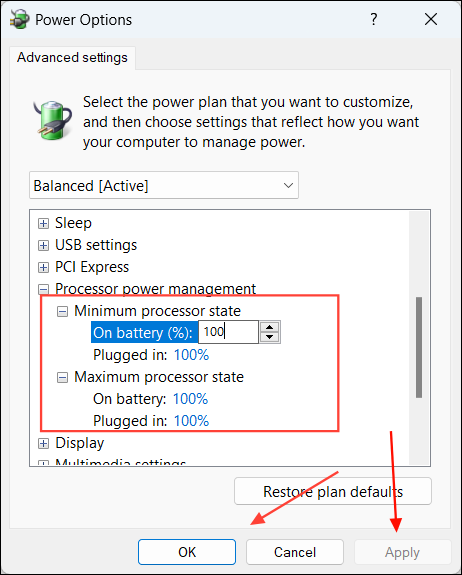The image size is (462, 575).
Task: Click Restore plan defaults button
Action: coord(333,491)
